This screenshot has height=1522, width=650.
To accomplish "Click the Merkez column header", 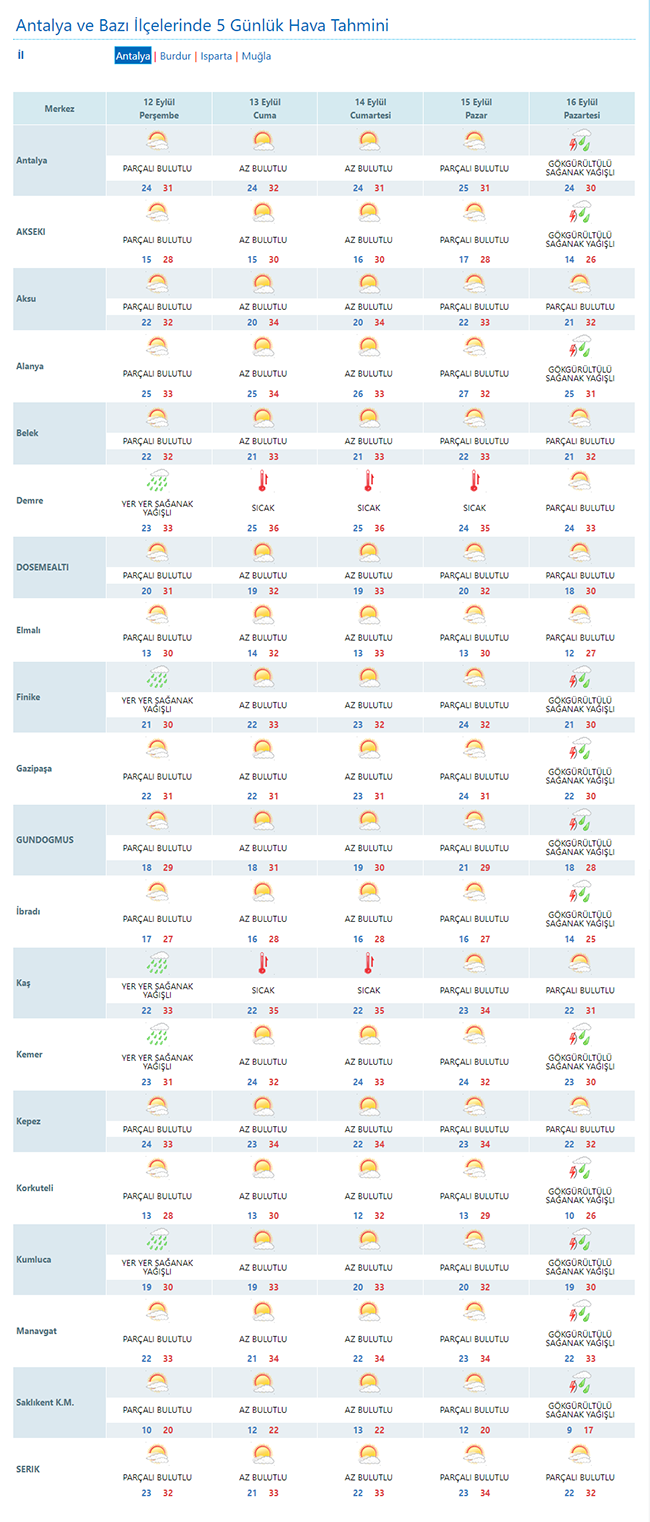I will [x=59, y=109].
